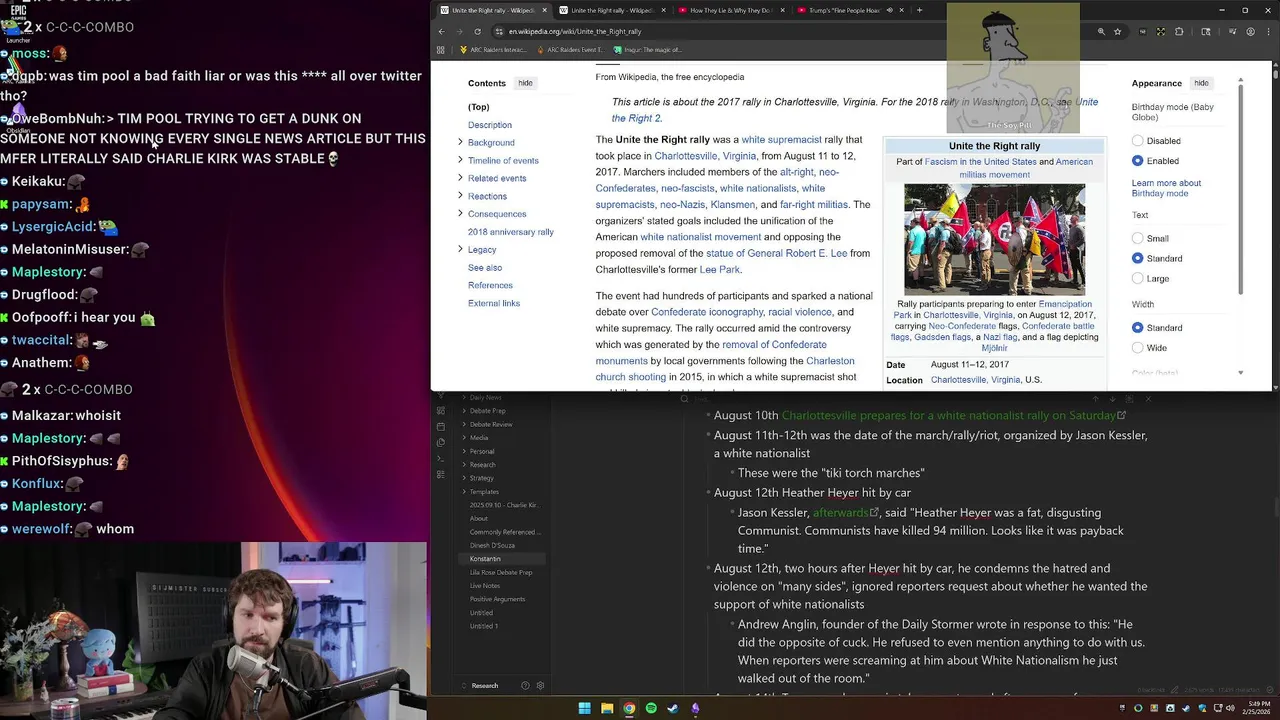
Task: Click zoom magnifier icon in address bar
Action: coord(1101,31)
